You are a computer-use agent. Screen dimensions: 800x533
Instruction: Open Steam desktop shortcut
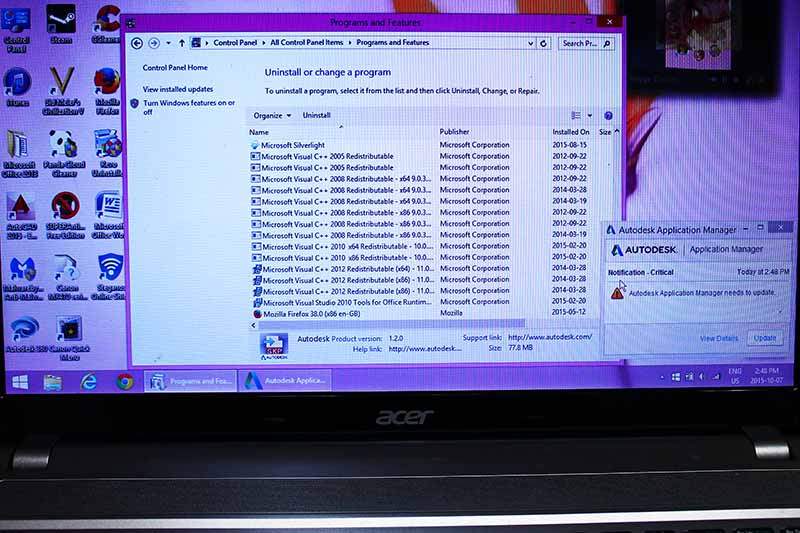(x=61, y=24)
